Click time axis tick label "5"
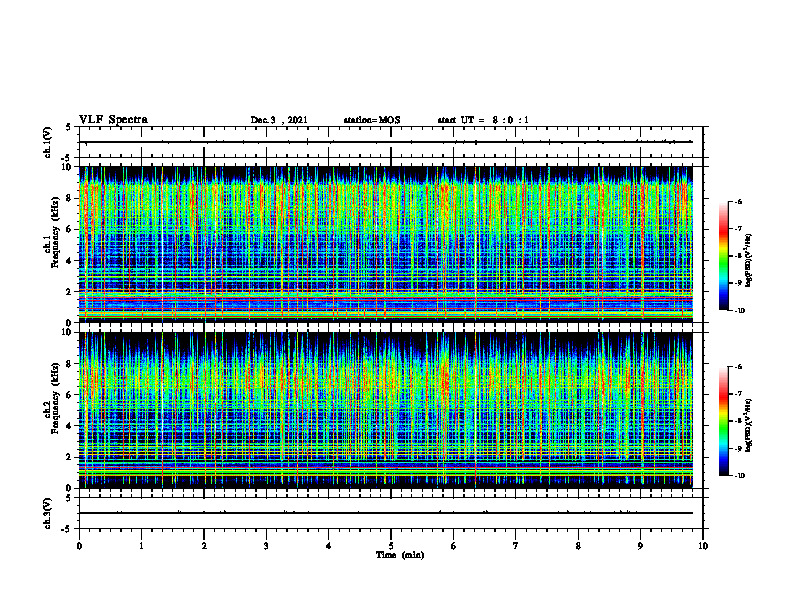The height and width of the screenshot is (612, 792). [x=391, y=546]
